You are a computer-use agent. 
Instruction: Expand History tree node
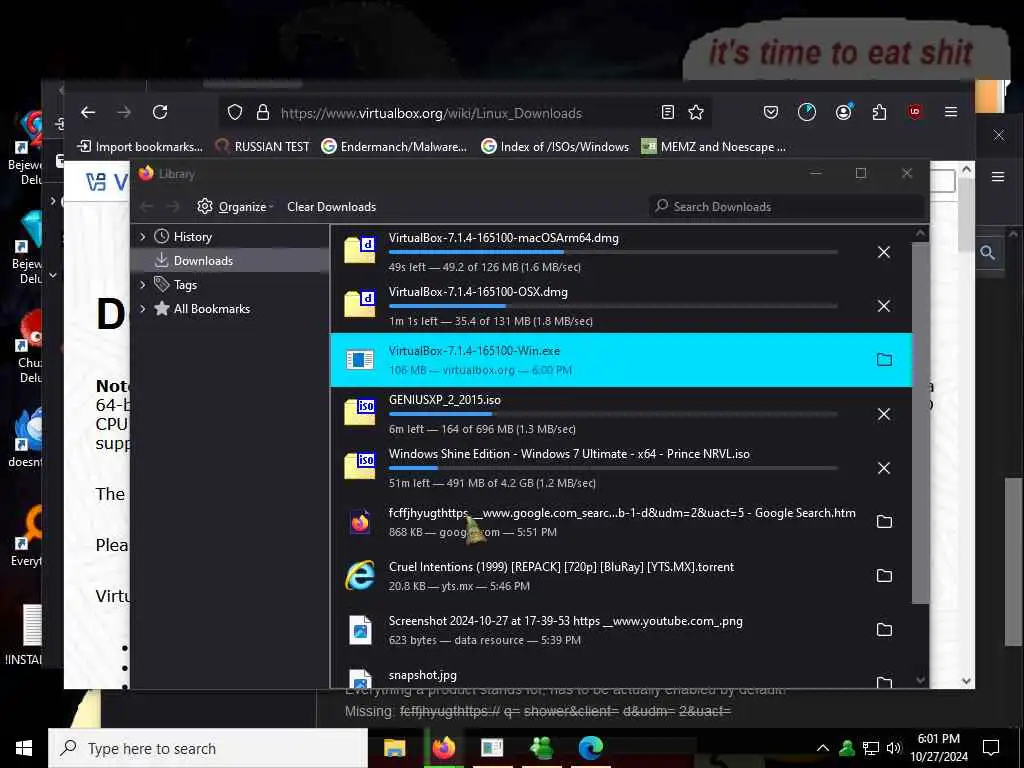(143, 236)
